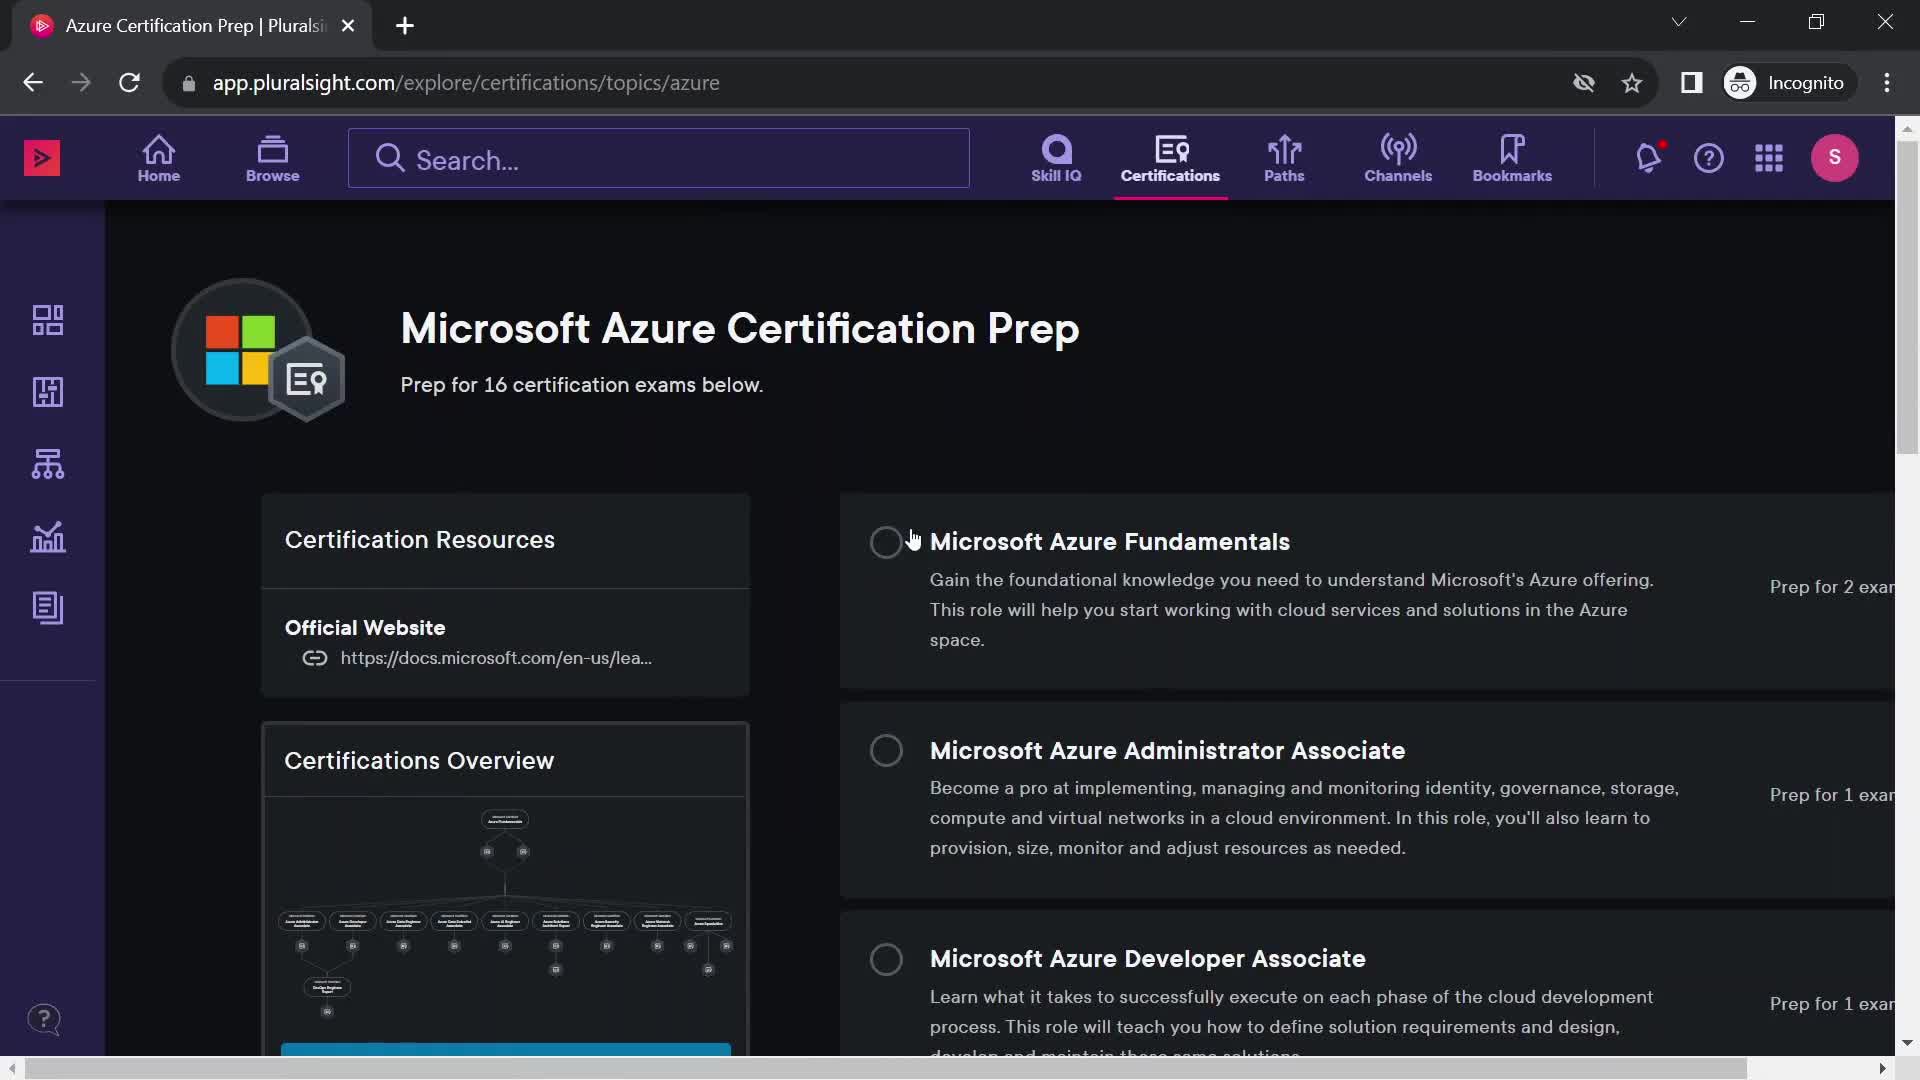Open the Incognito profile indicator
Viewport: 1920px width, 1080px height.
click(x=1788, y=83)
